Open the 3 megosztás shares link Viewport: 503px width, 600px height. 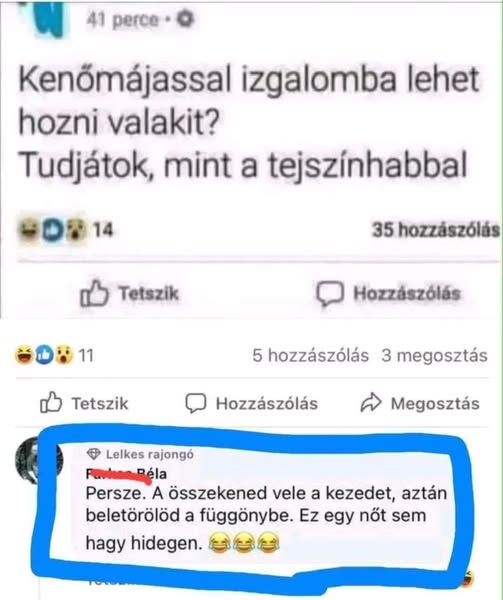pos(434,355)
